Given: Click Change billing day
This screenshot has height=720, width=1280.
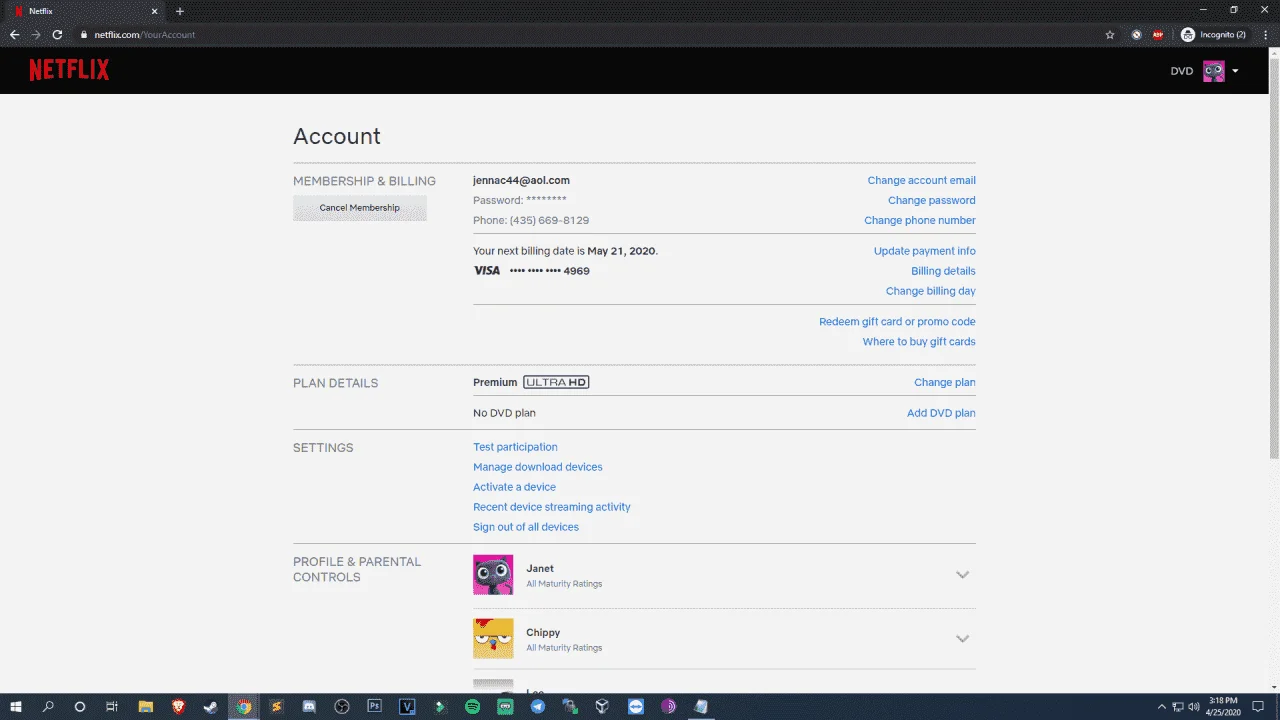Looking at the screenshot, I should [931, 291].
